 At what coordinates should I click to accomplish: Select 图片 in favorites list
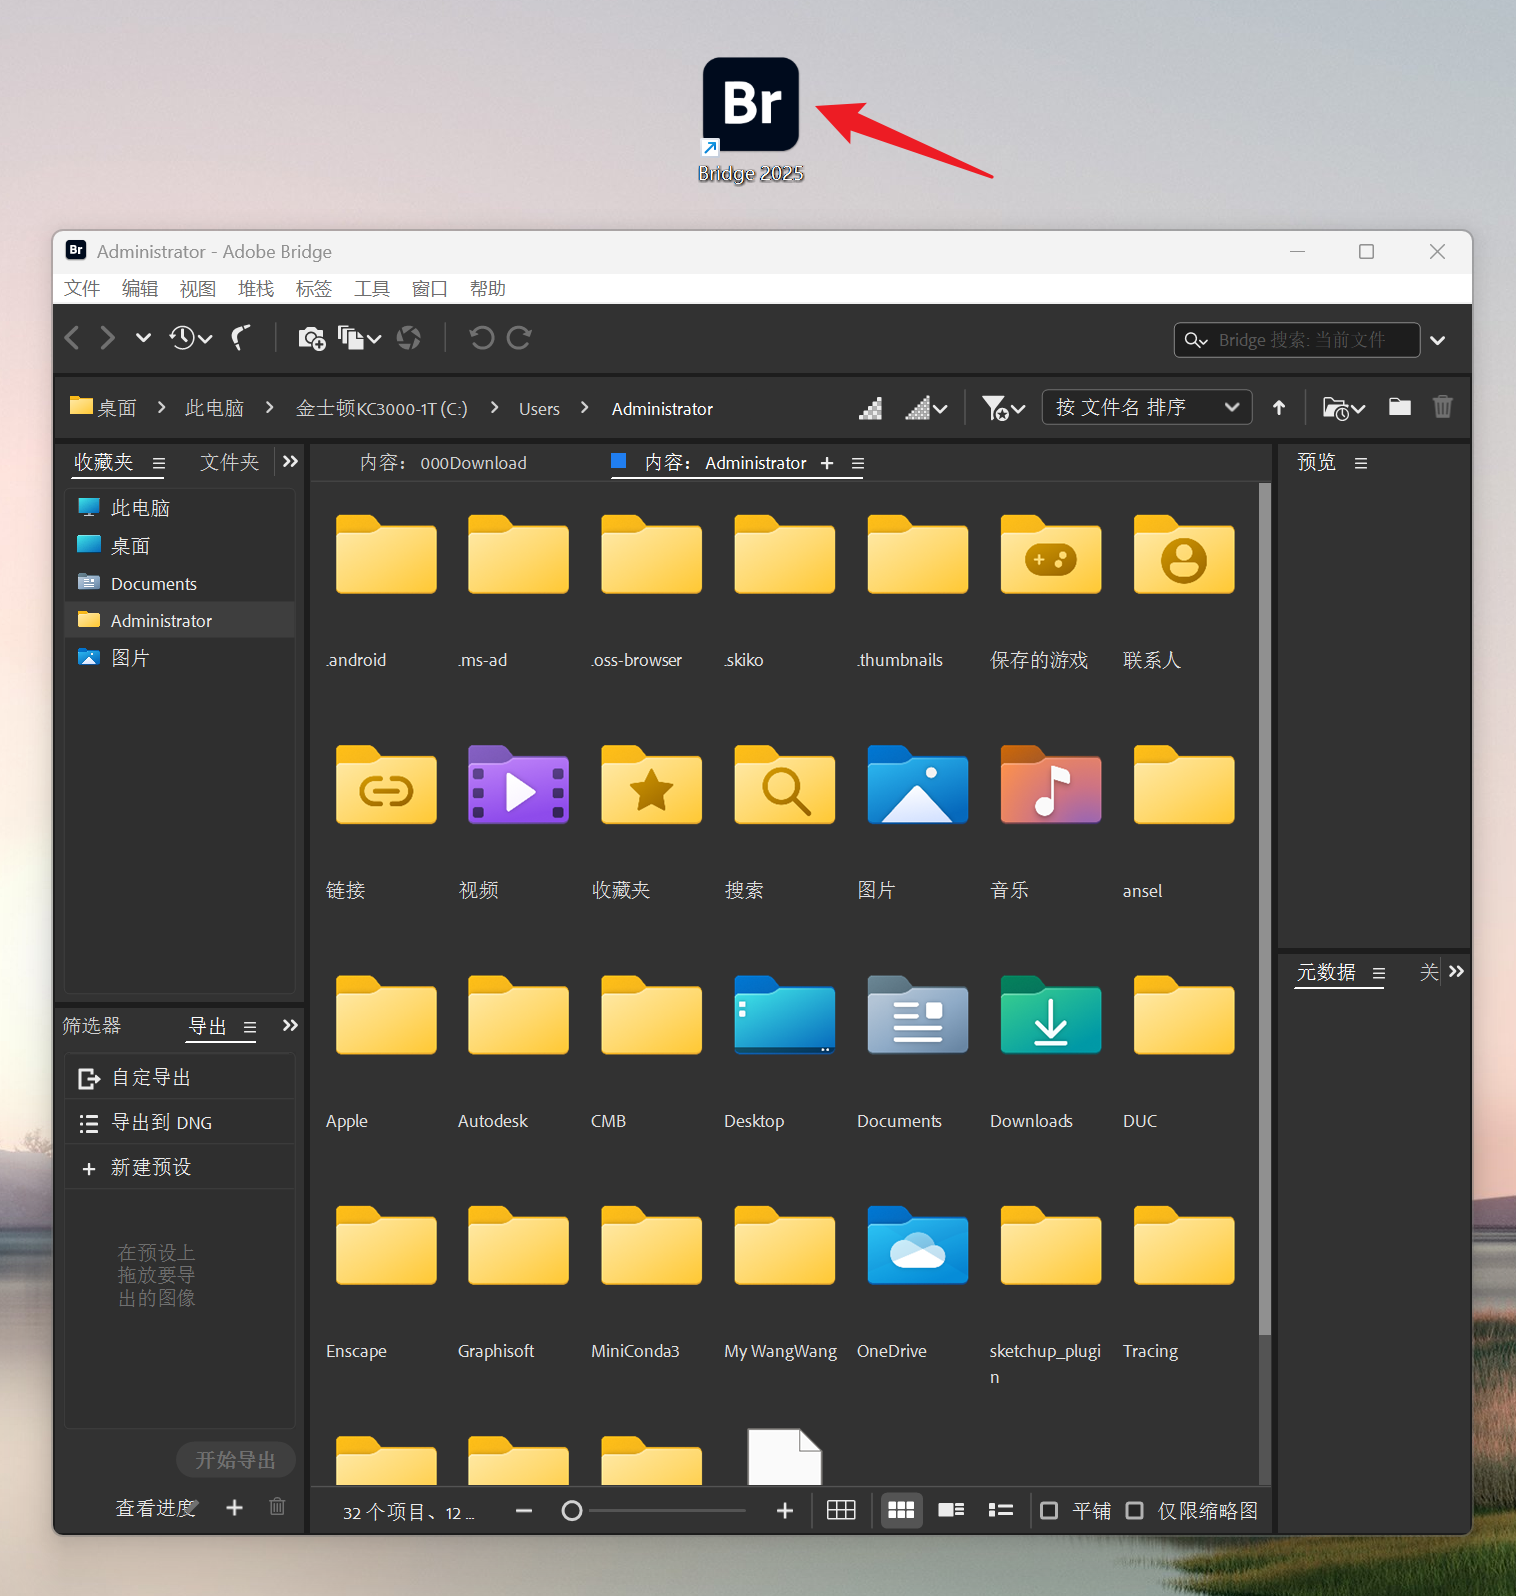tap(180, 658)
